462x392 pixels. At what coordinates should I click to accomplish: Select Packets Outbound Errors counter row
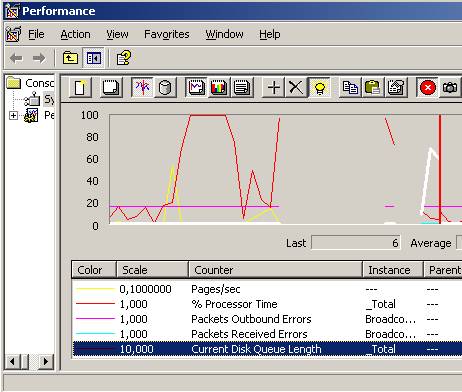click(267, 319)
